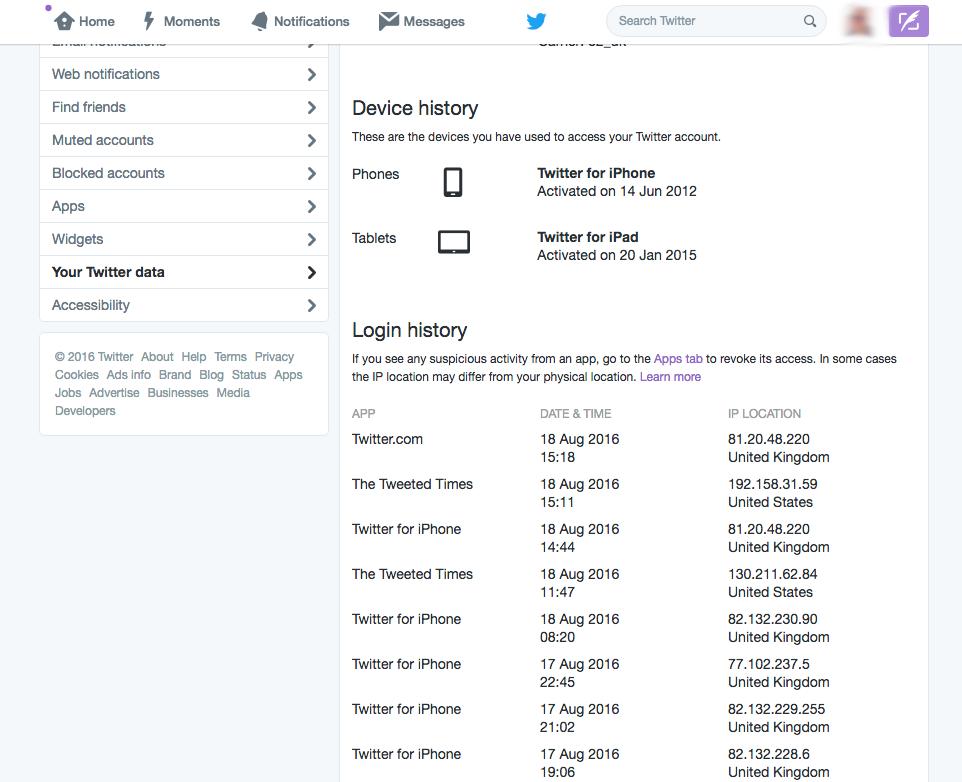Click the DATE & TIME column header
The height and width of the screenshot is (782, 962).
click(575, 414)
